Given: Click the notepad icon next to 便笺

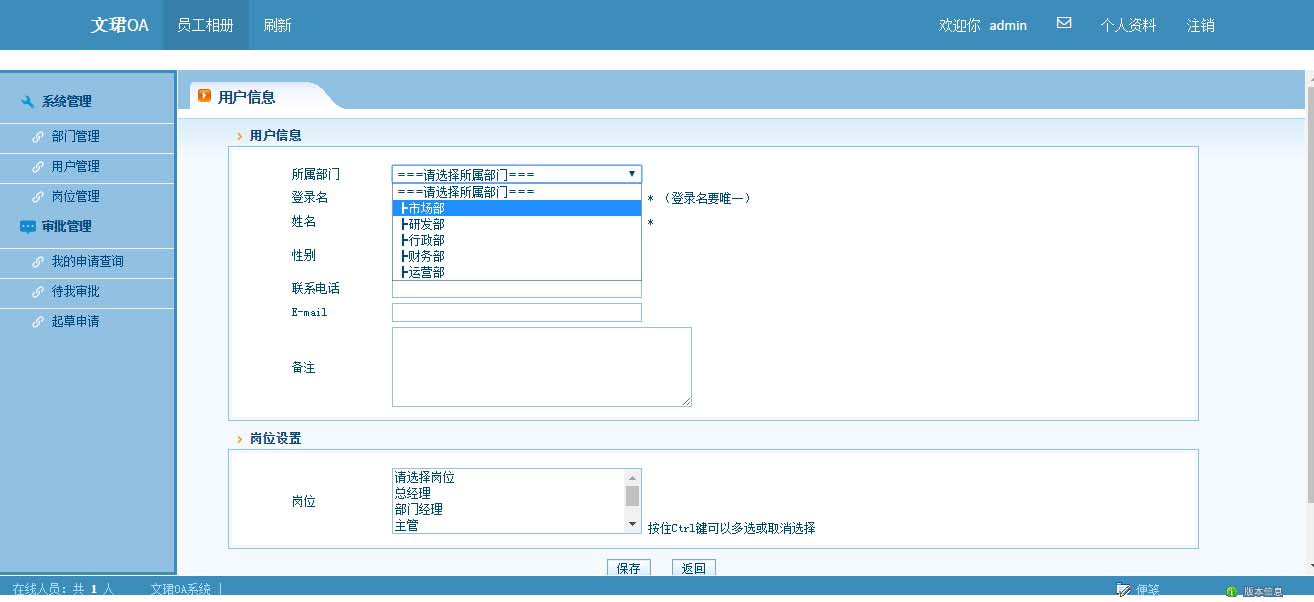Looking at the screenshot, I should [x=1124, y=590].
